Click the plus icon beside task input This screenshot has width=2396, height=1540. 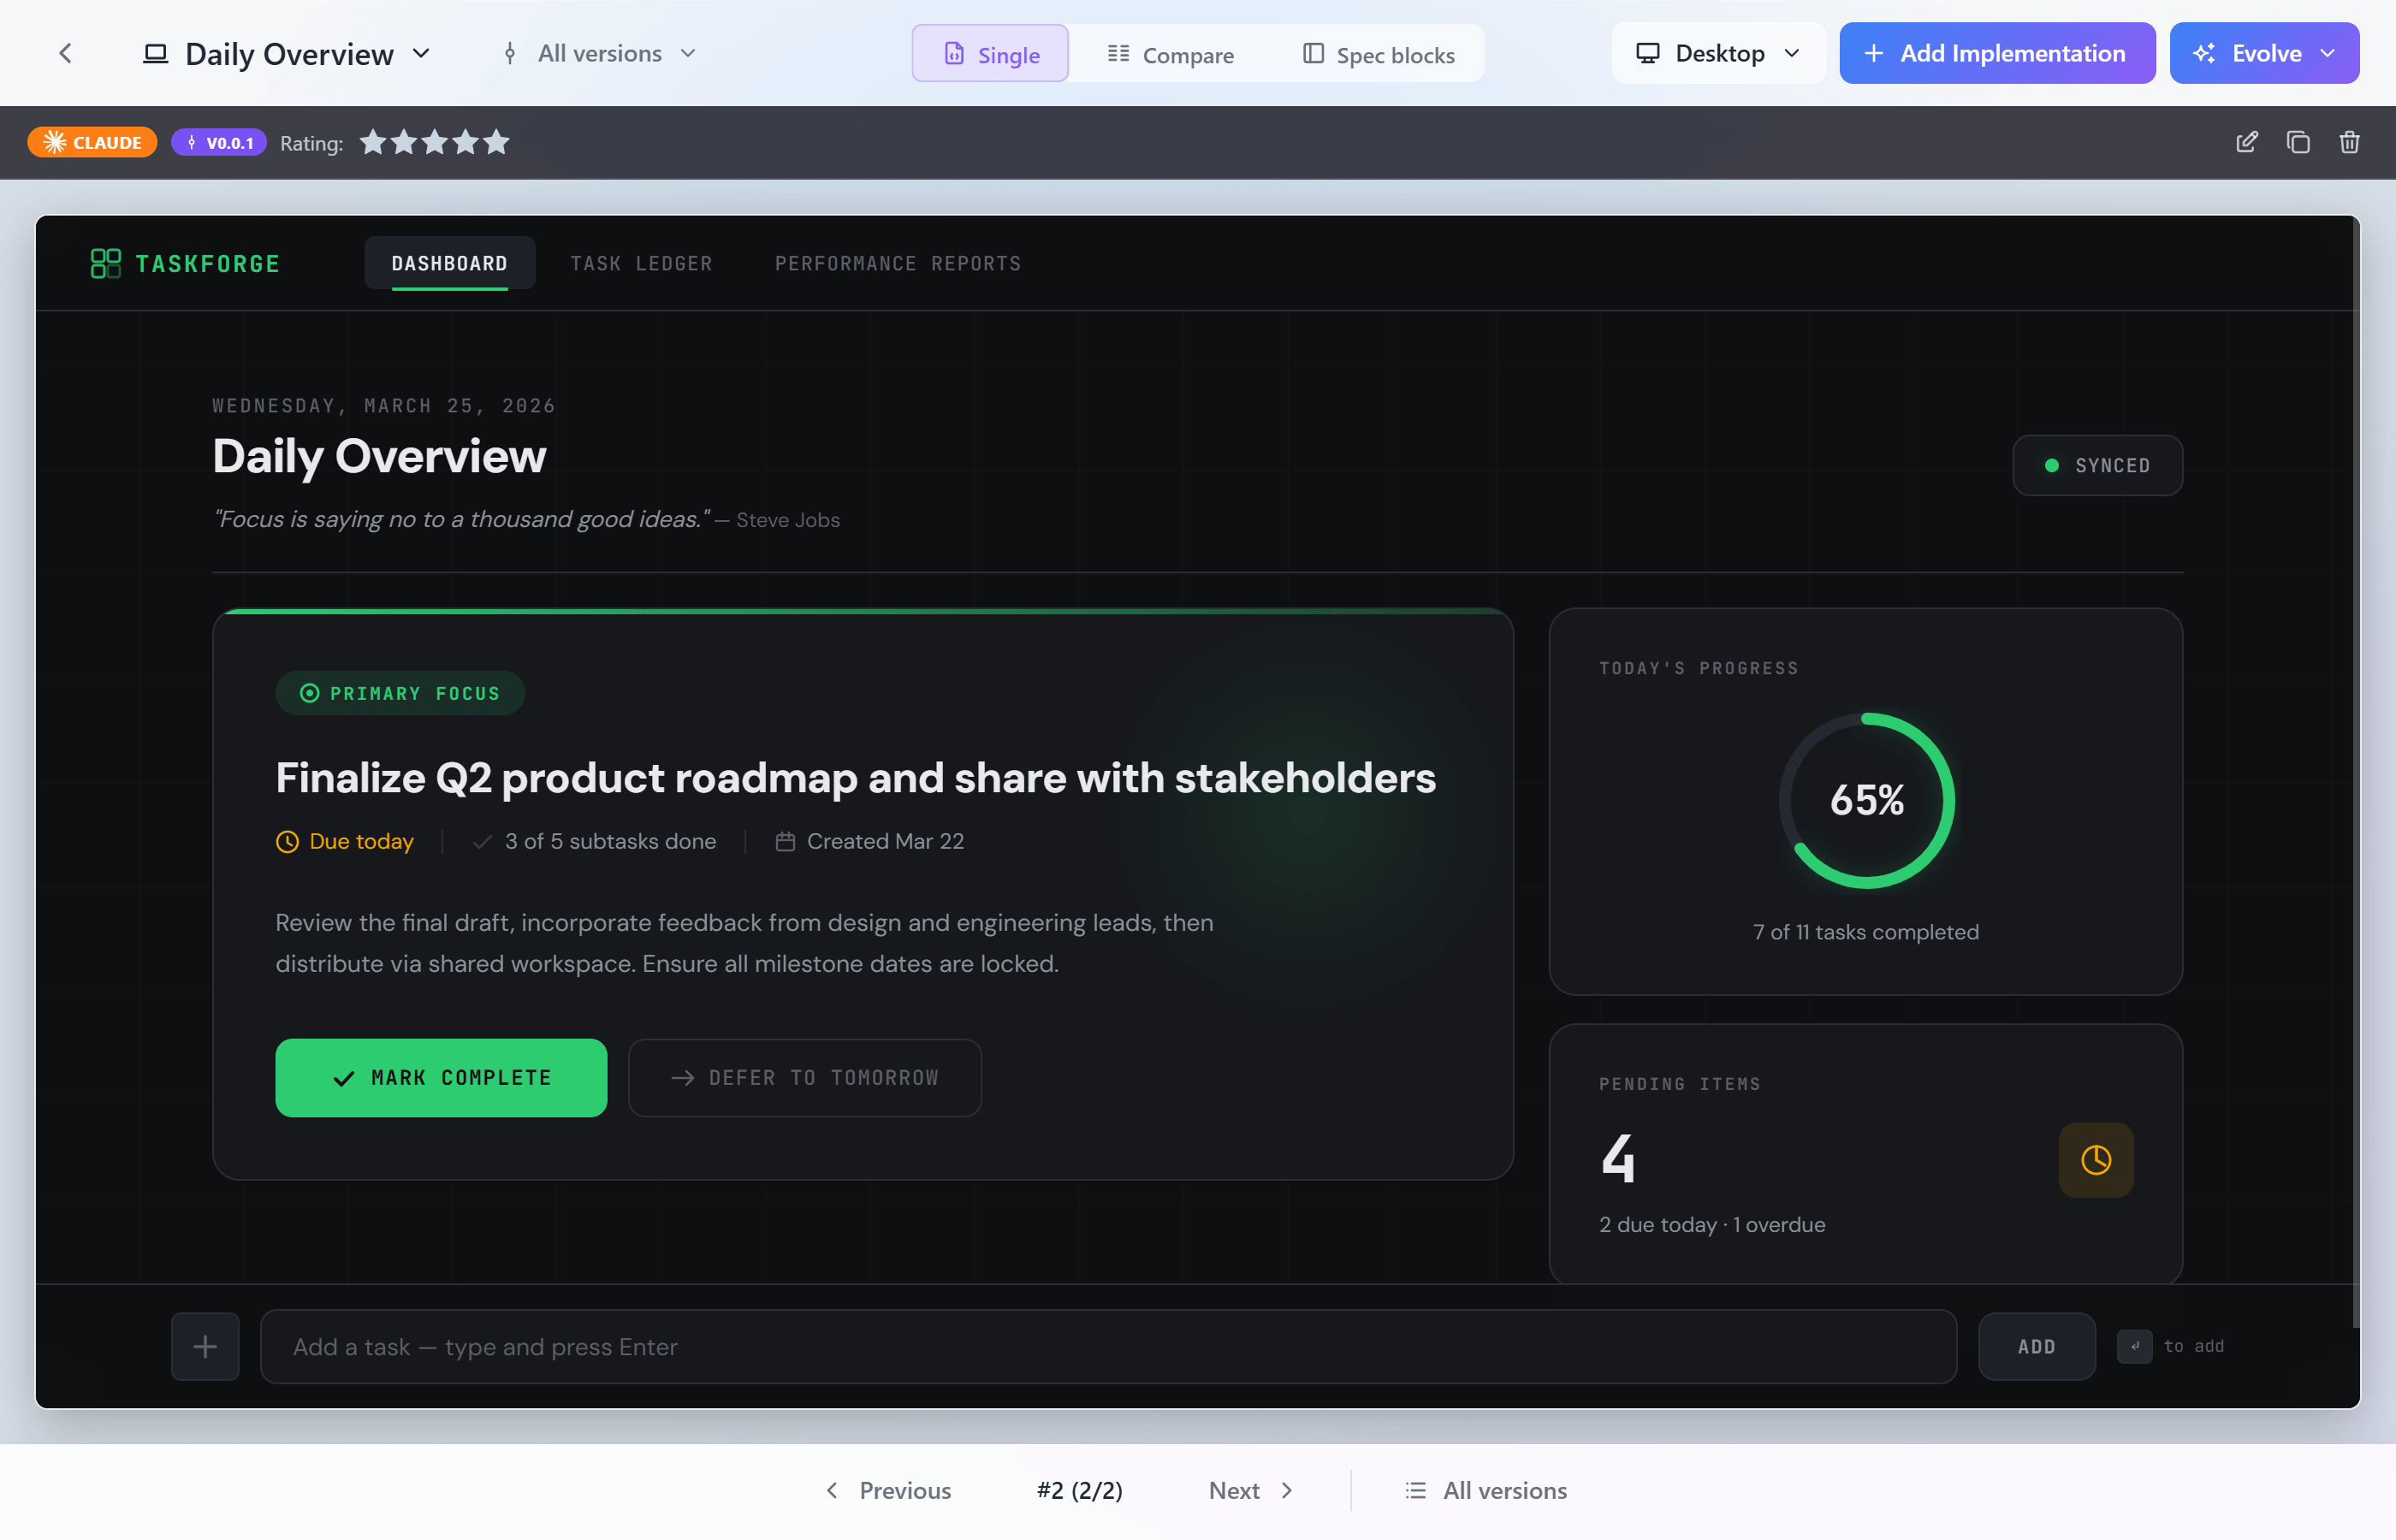(205, 1346)
